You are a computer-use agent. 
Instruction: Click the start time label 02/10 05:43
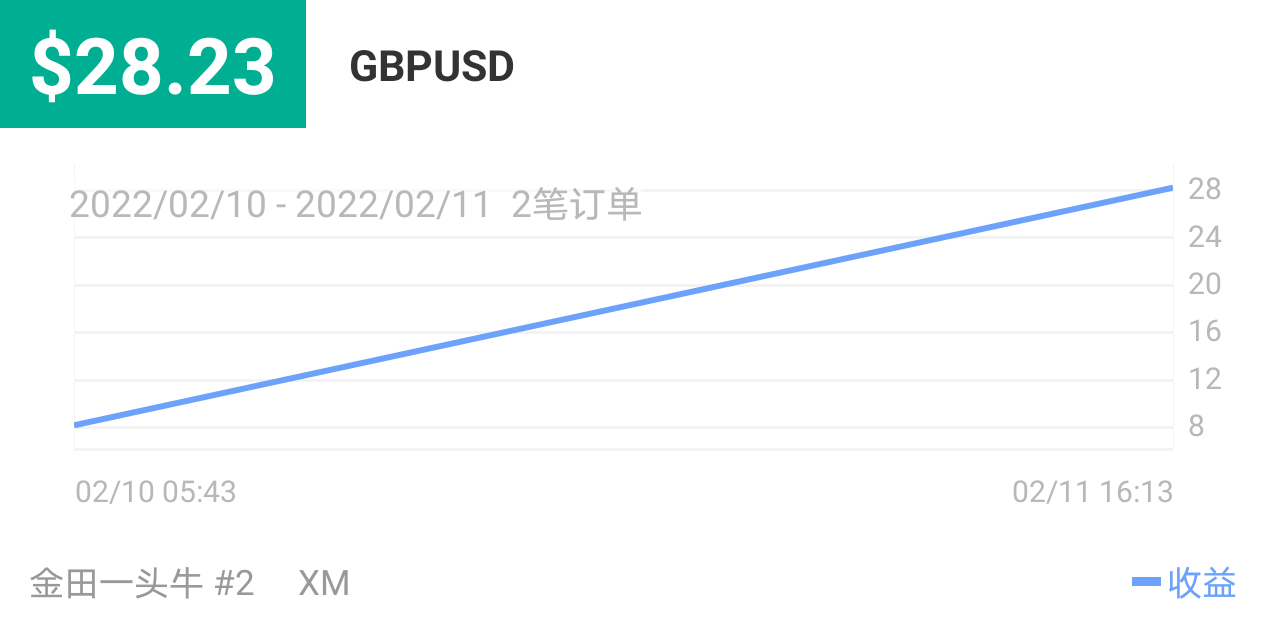tap(156, 492)
